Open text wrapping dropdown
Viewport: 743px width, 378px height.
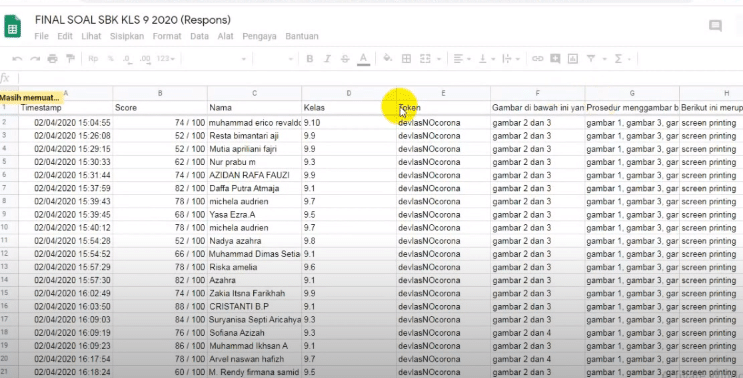pyautogui.click(x=511, y=59)
